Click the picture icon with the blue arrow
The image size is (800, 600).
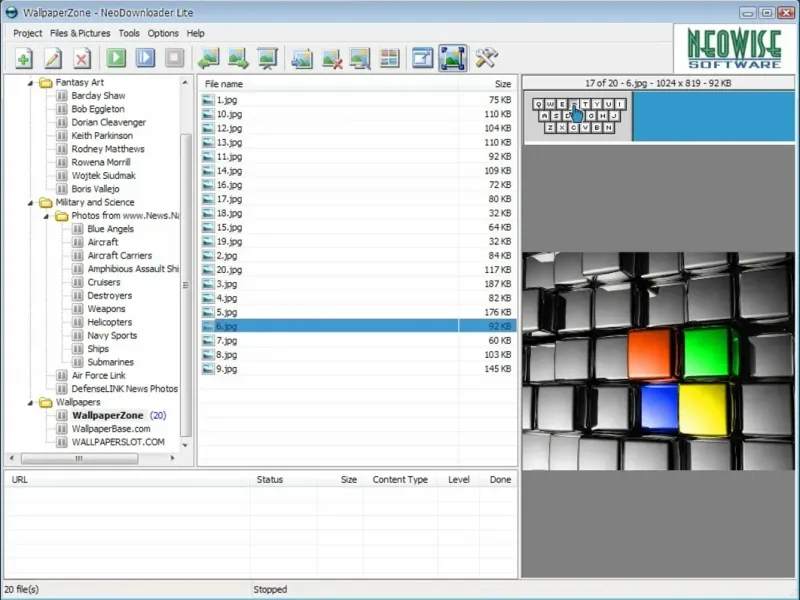coord(302,58)
